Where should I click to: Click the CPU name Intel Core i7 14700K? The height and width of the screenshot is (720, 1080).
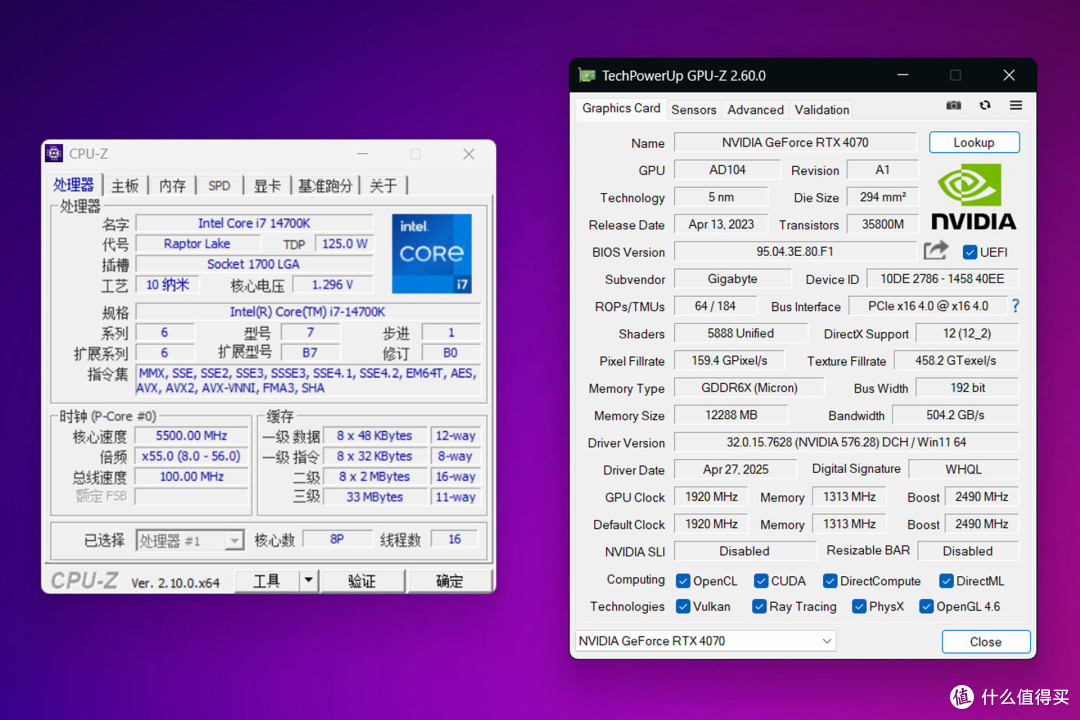coord(254,223)
